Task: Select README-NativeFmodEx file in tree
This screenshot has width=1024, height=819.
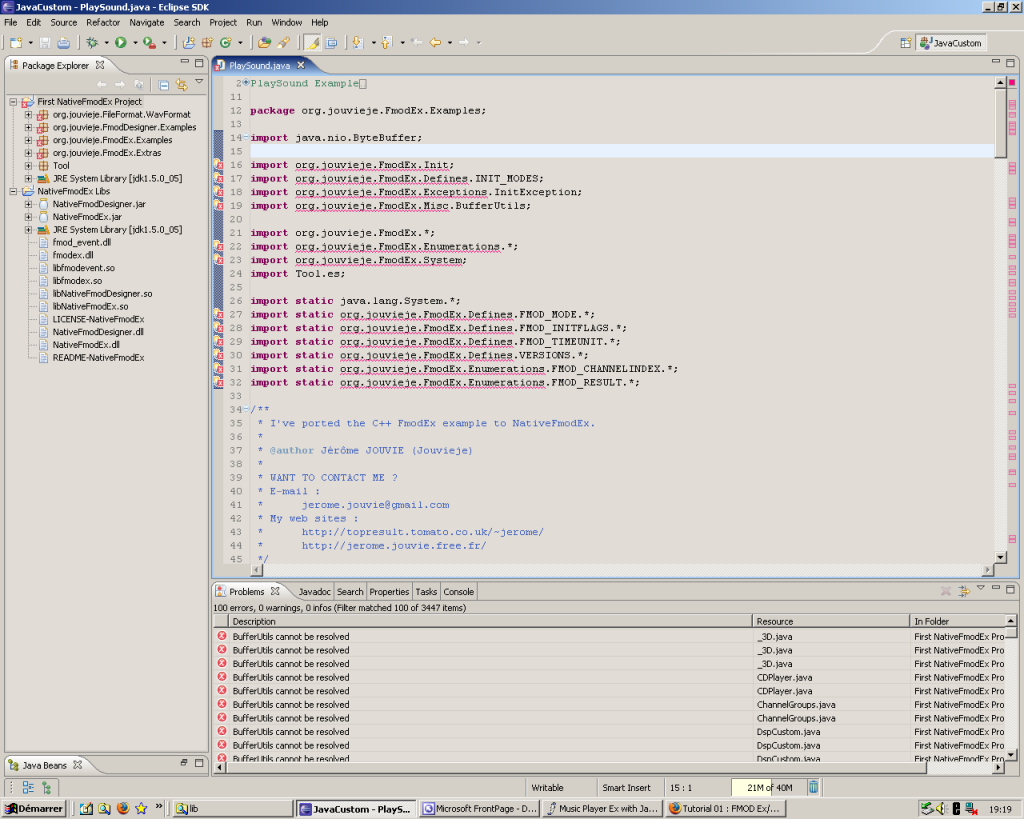Action: coord(99,358)
